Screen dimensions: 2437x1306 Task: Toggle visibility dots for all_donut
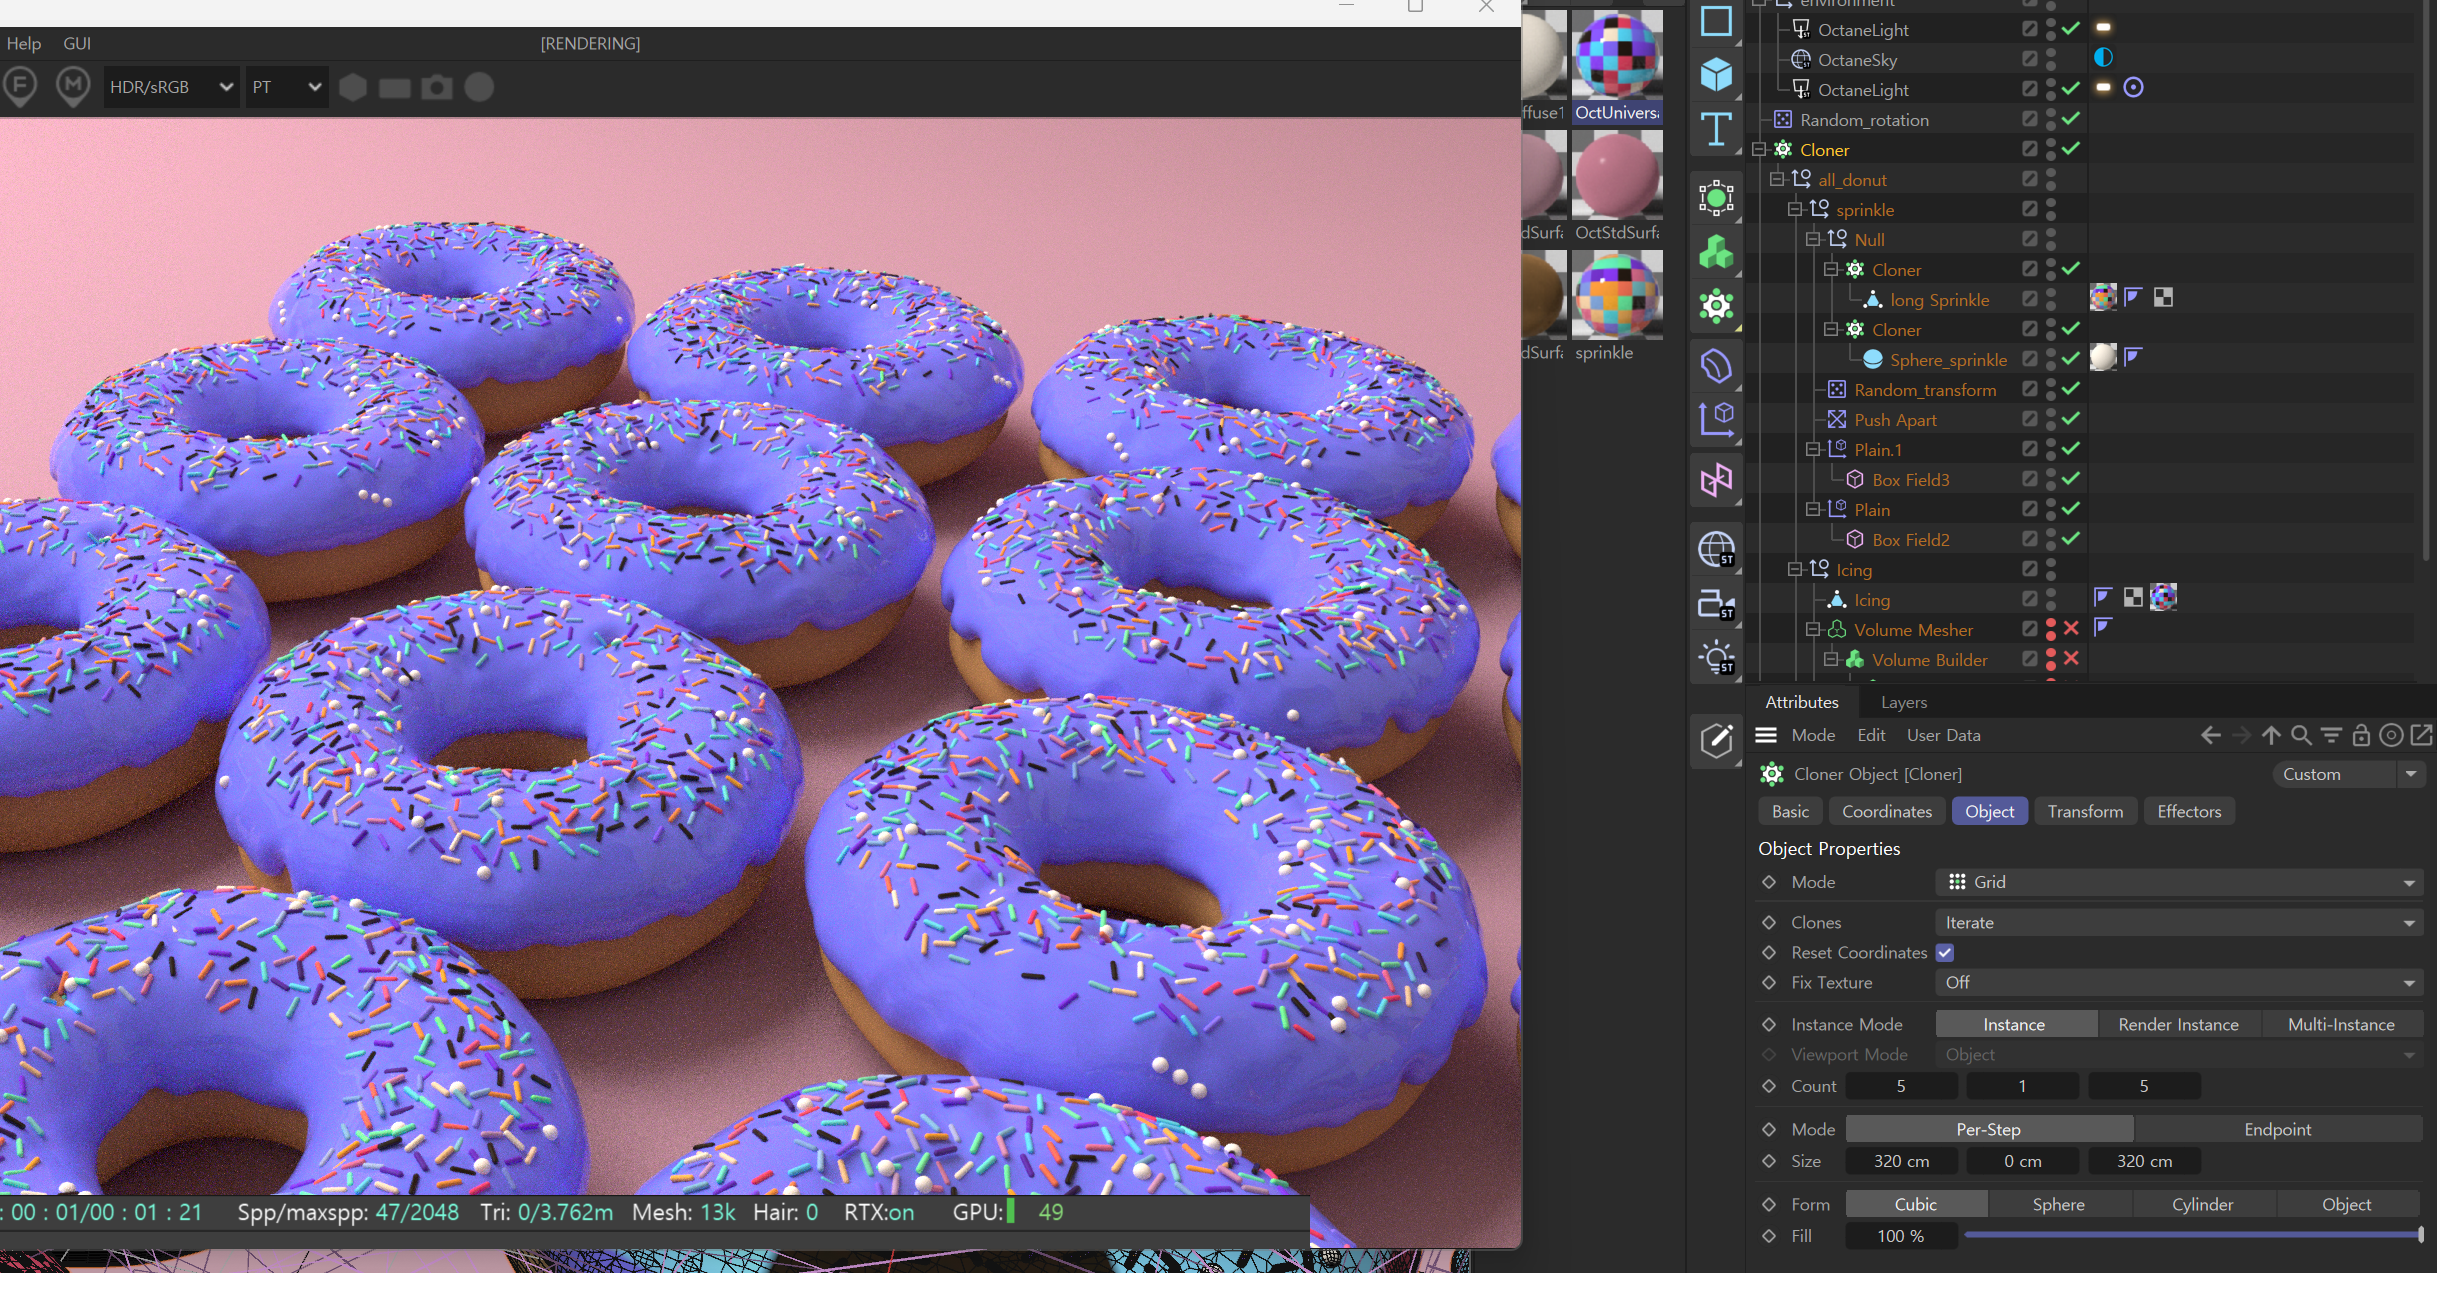tap(2051, 179)
